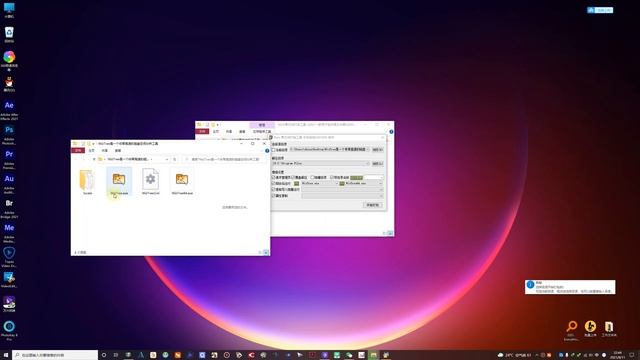Click the front Explorer address path
The height and width of the screenshot is (360, 640).
click(x=128, y=159)
